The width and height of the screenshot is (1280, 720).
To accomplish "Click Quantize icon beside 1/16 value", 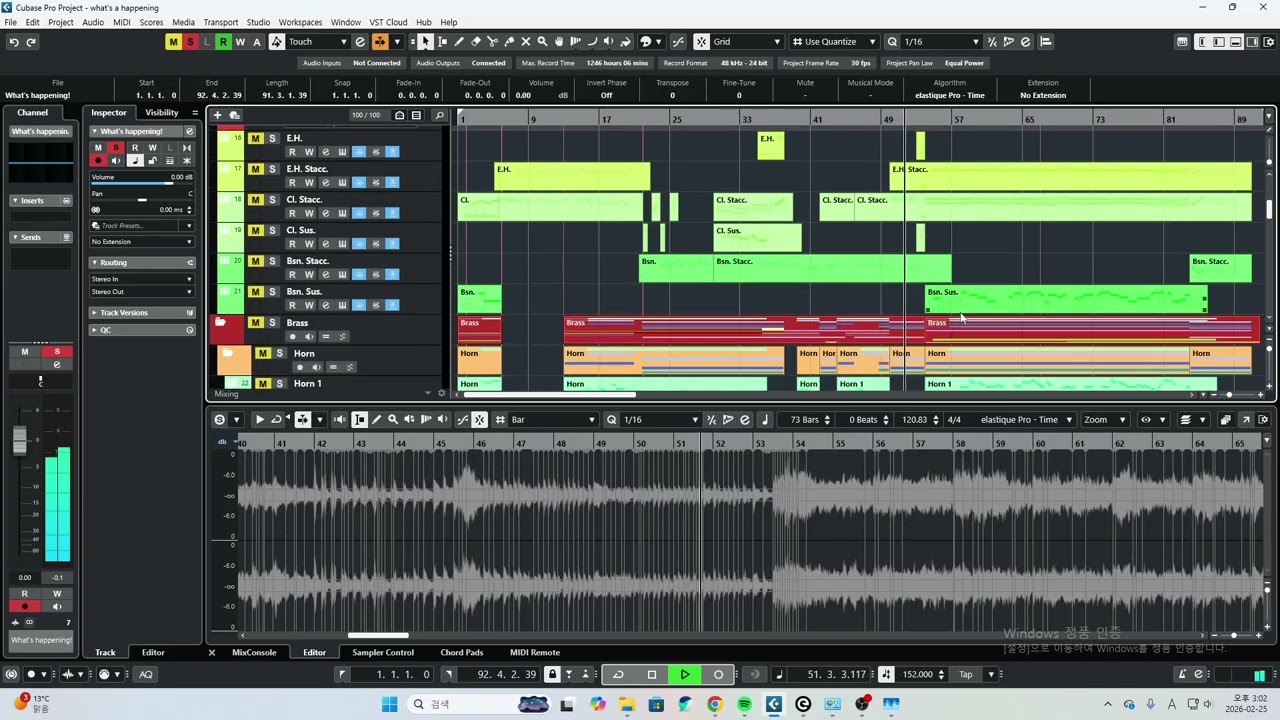I will [892, 42].
